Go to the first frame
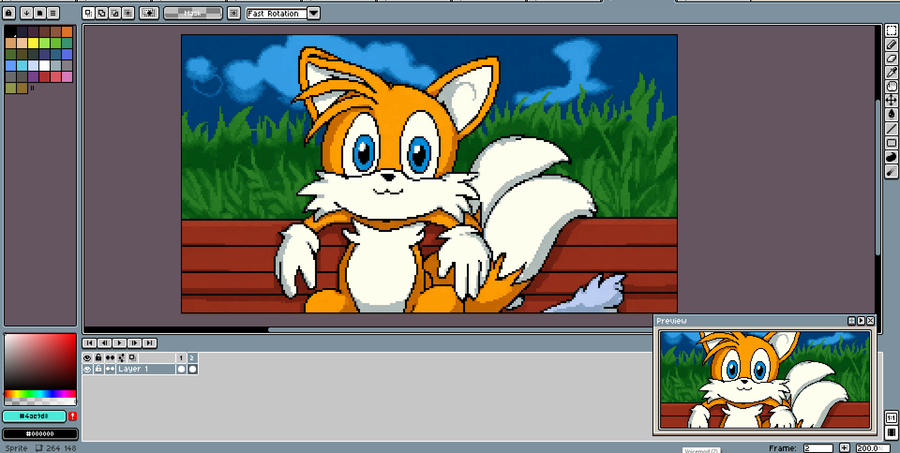Screen dimensions: 900x453 click(x=89, y=343)
